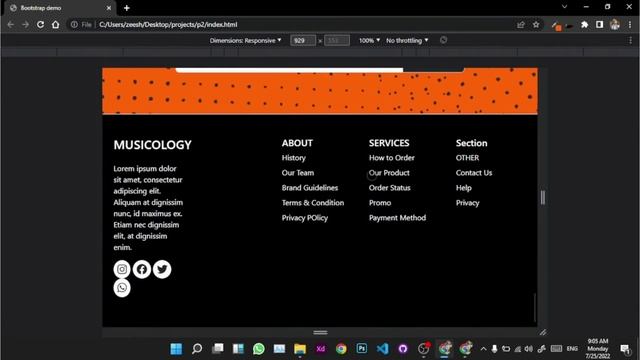Viewport: 640px width, 360px height.
Task: Close the Bootstrap demo tab
Action: [109, 8]
